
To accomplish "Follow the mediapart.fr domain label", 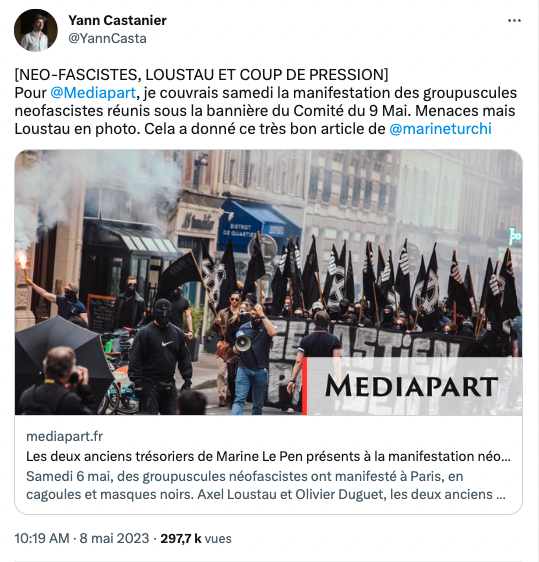I will pos(64,436).
